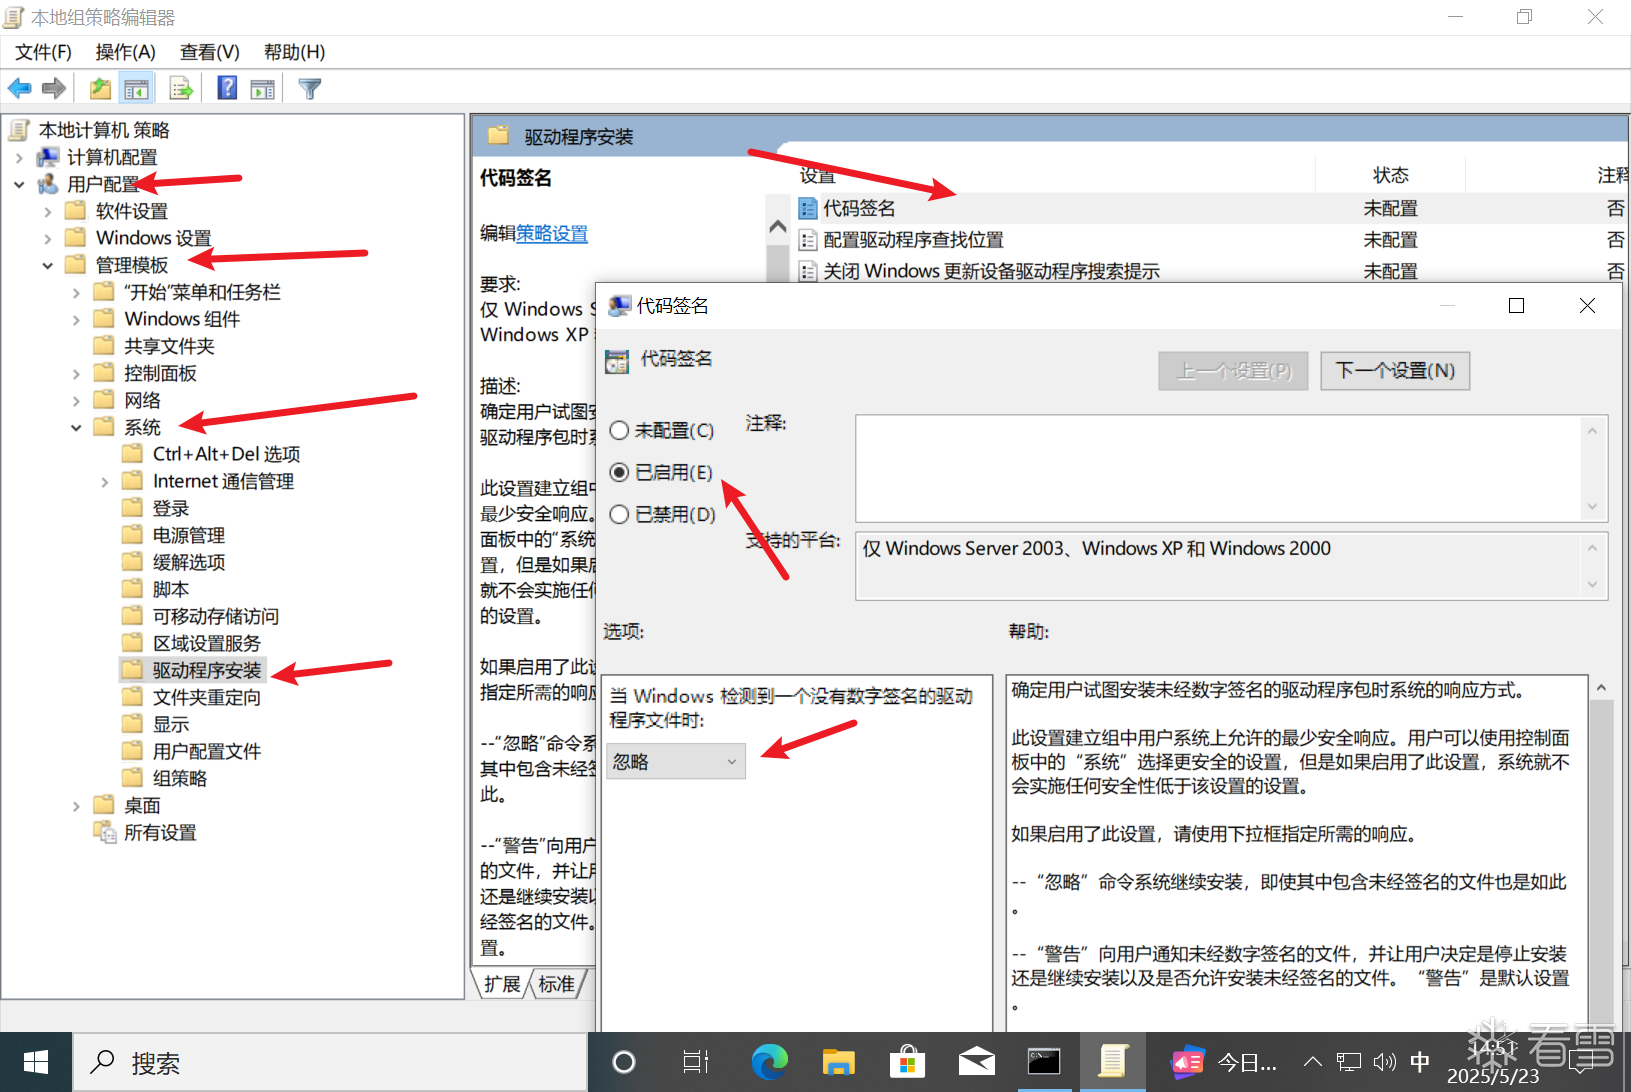Click the help text scrollbar up arrow
Screen dimensions: 1631x1092
click(x=1601, y=688)
